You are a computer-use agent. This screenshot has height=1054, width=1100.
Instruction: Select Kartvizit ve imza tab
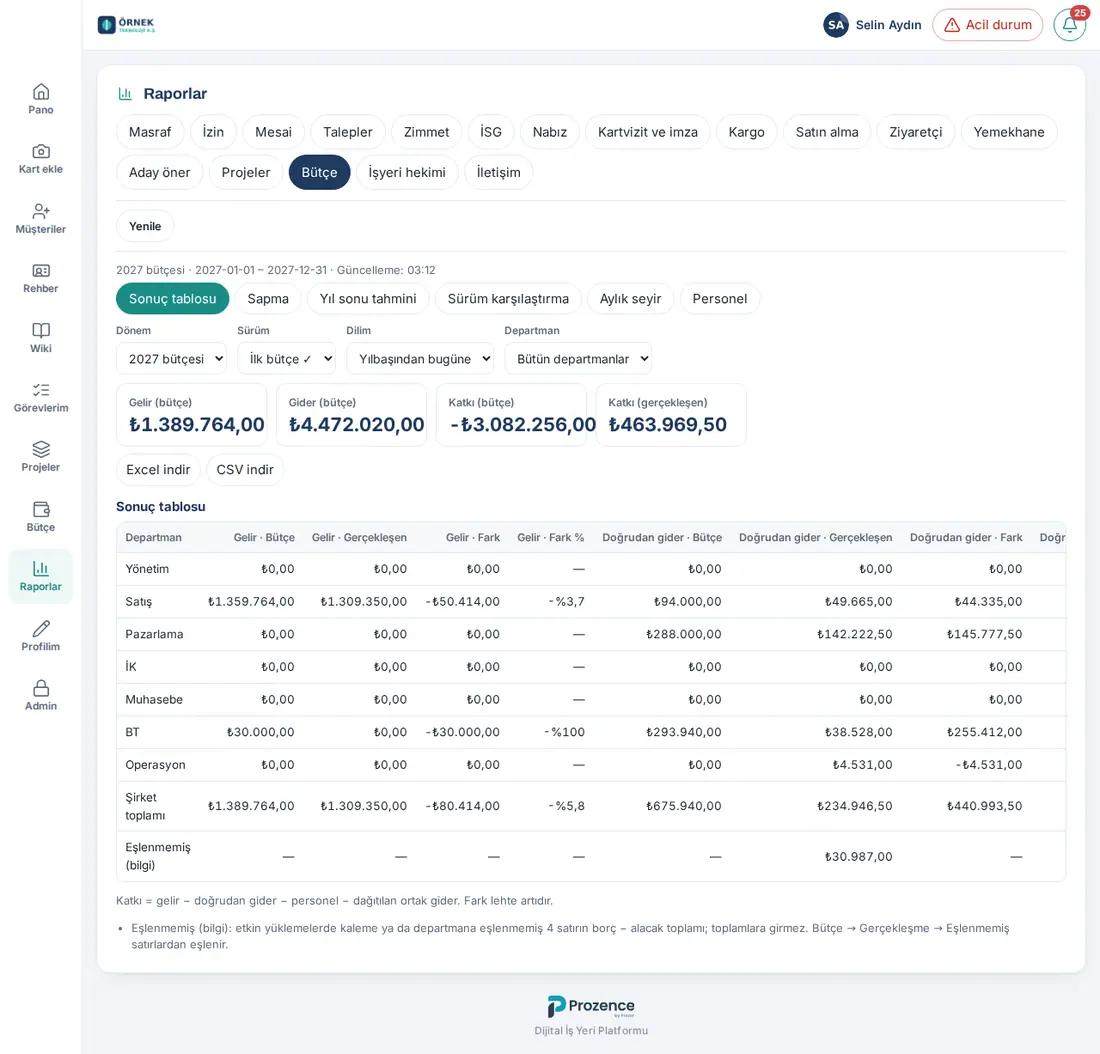pos(648,132)
